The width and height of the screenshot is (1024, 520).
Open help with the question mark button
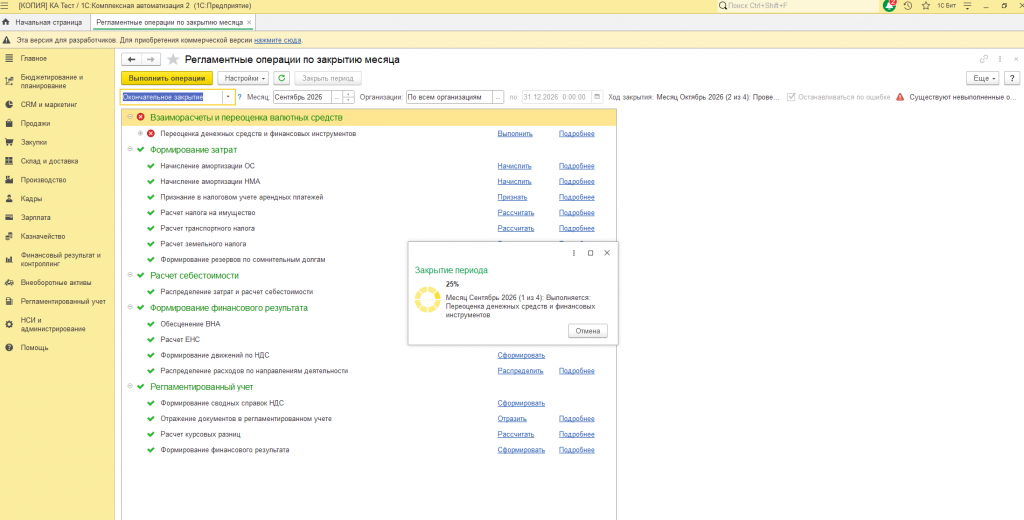click(1012, 78)
